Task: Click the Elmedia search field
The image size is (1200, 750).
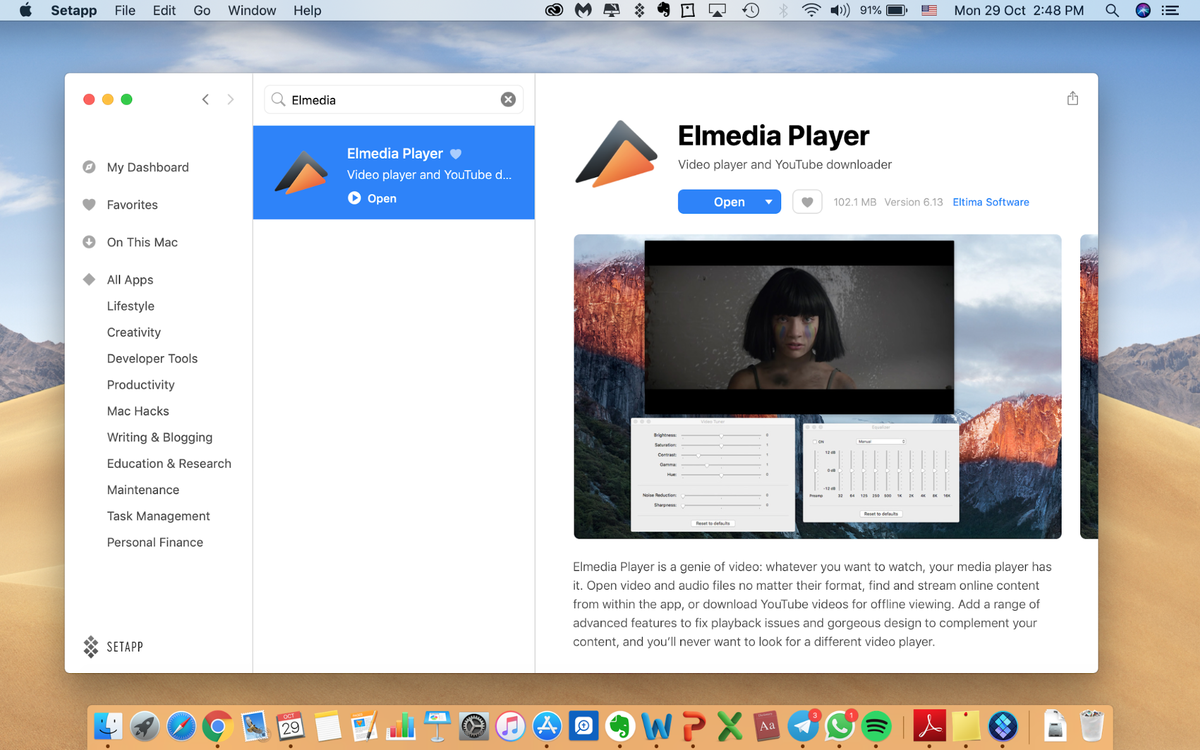Action: click(392, 99)
